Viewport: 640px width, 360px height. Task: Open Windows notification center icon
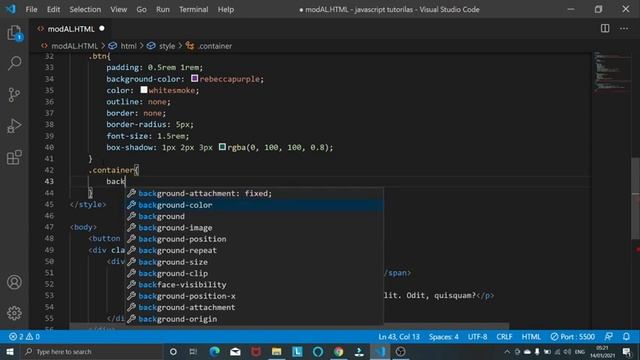point(627,352)
